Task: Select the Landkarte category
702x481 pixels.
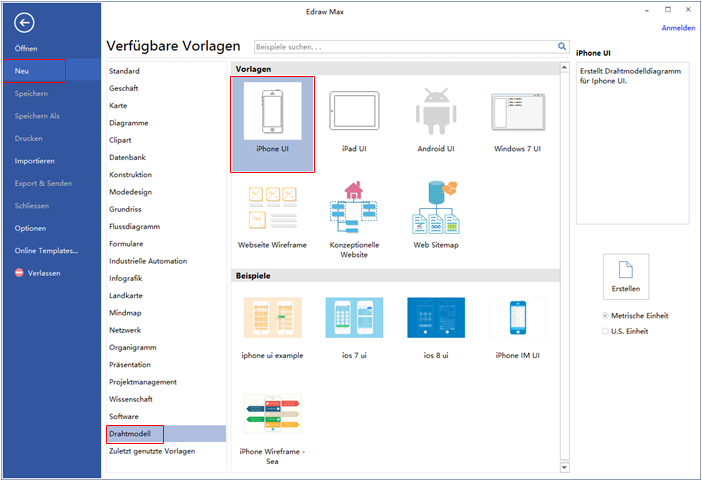Action: tap(126, 296)
